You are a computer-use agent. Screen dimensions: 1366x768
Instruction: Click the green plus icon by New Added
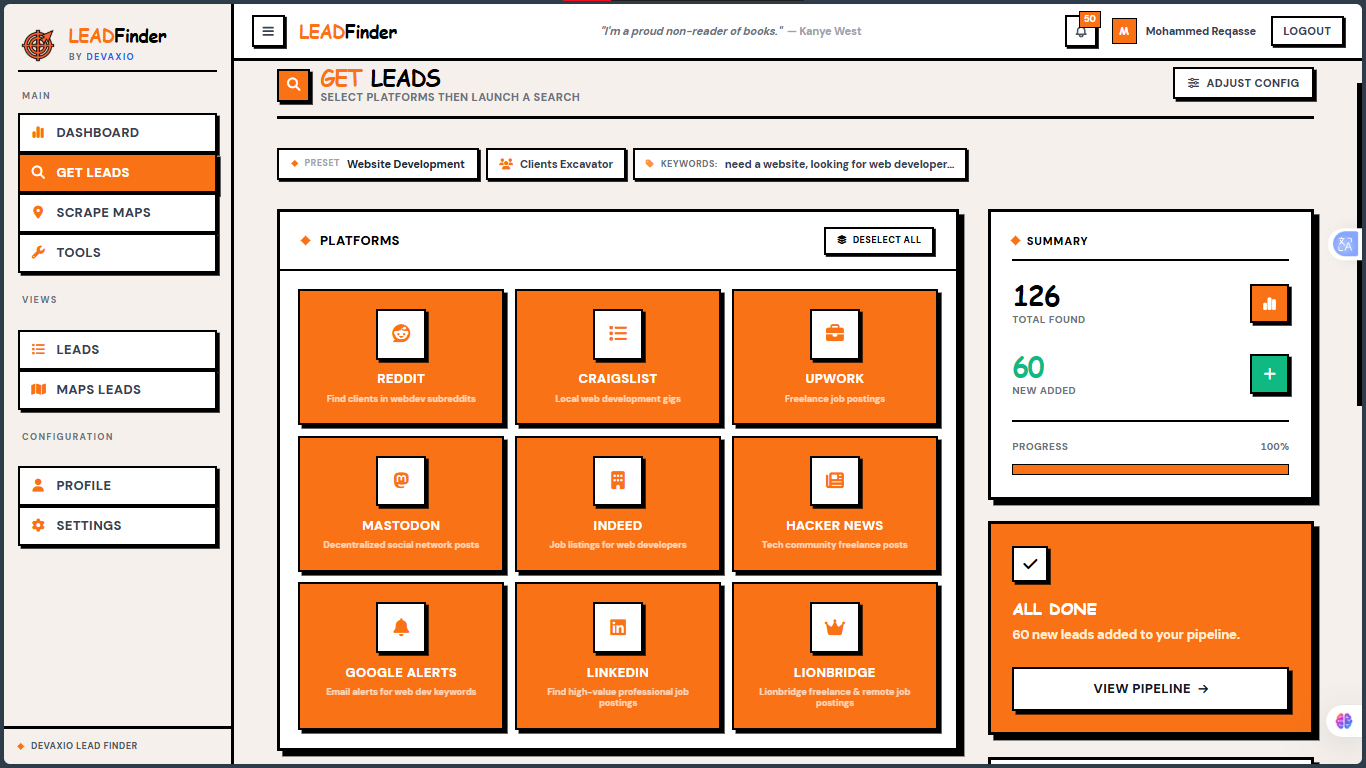click(x=1269, y=374)
